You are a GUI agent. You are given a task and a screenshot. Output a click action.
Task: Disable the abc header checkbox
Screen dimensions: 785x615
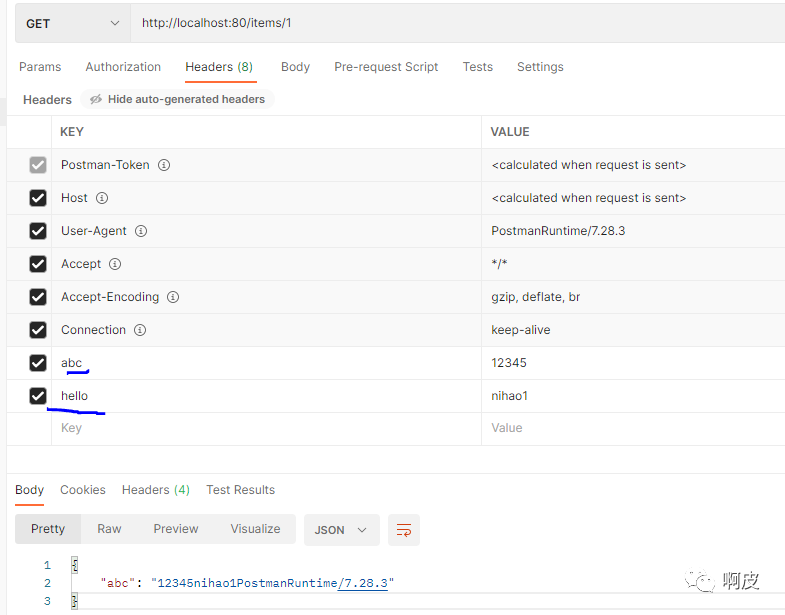38,363
